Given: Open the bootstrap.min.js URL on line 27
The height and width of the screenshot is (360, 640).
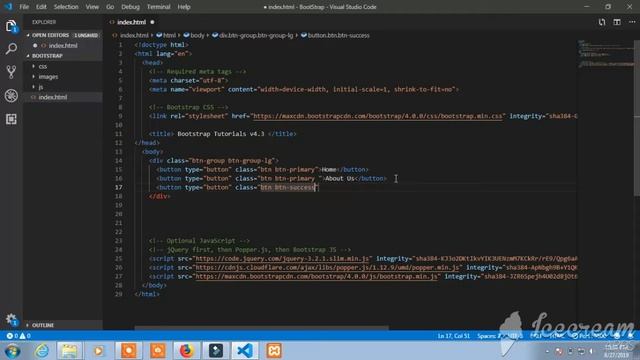Looking at the screenshot, I should 316,277.
